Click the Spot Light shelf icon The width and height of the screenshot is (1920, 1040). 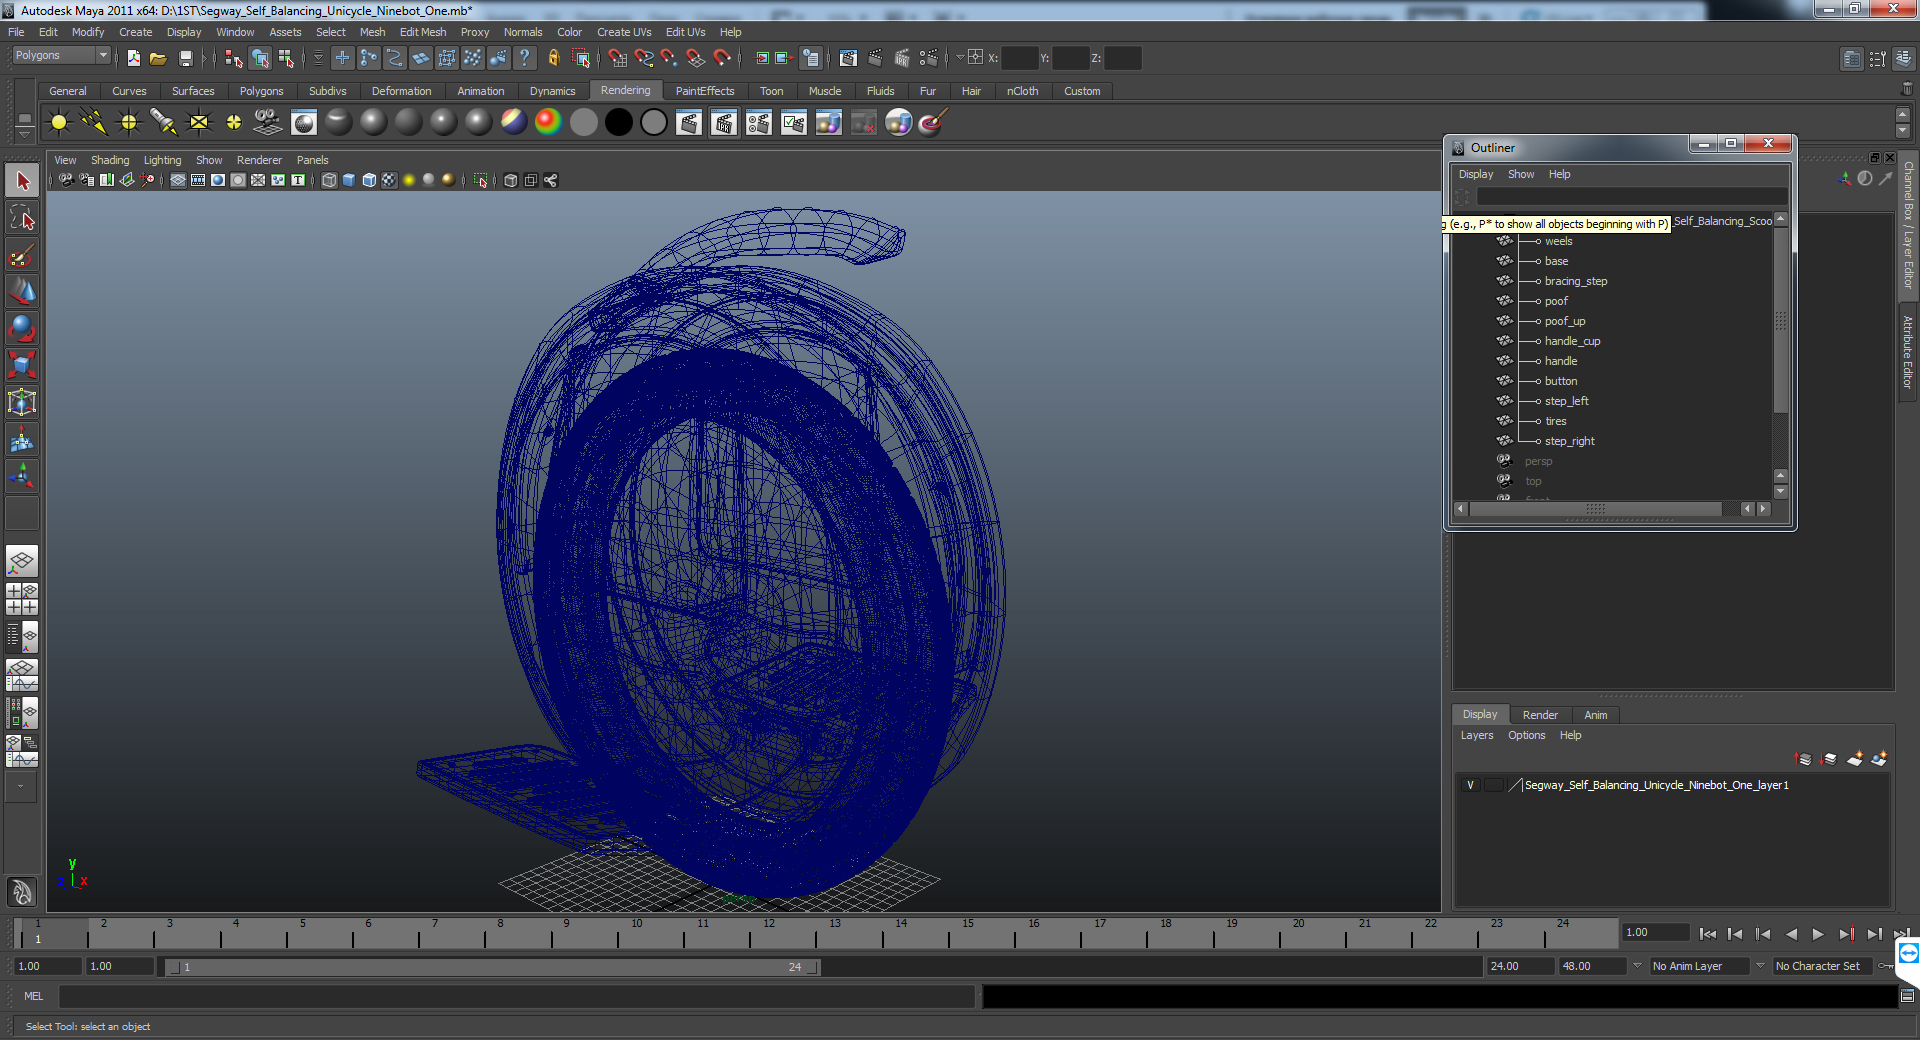pyautogui.click(x=164, y=123)
